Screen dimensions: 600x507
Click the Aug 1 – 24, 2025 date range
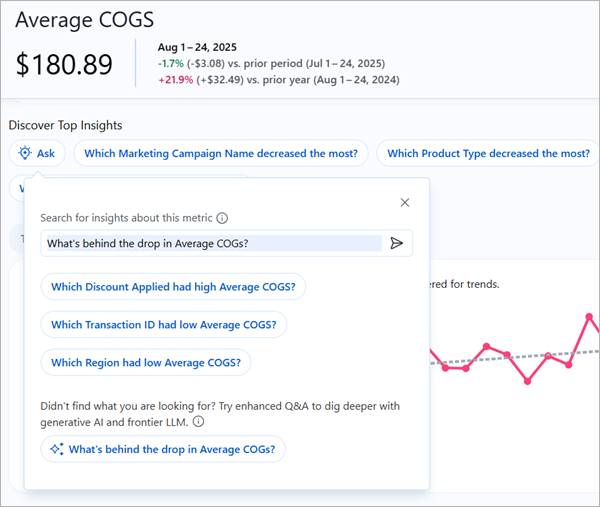point(199,48)
